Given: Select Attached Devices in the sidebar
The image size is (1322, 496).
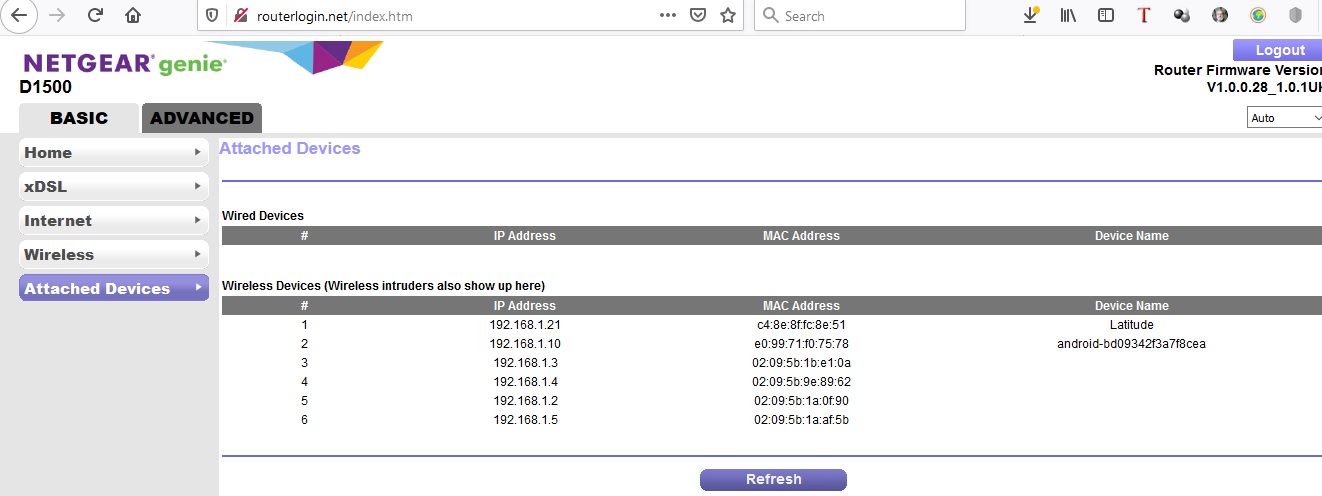Looking at the screenshot, I should coord(114,288).
